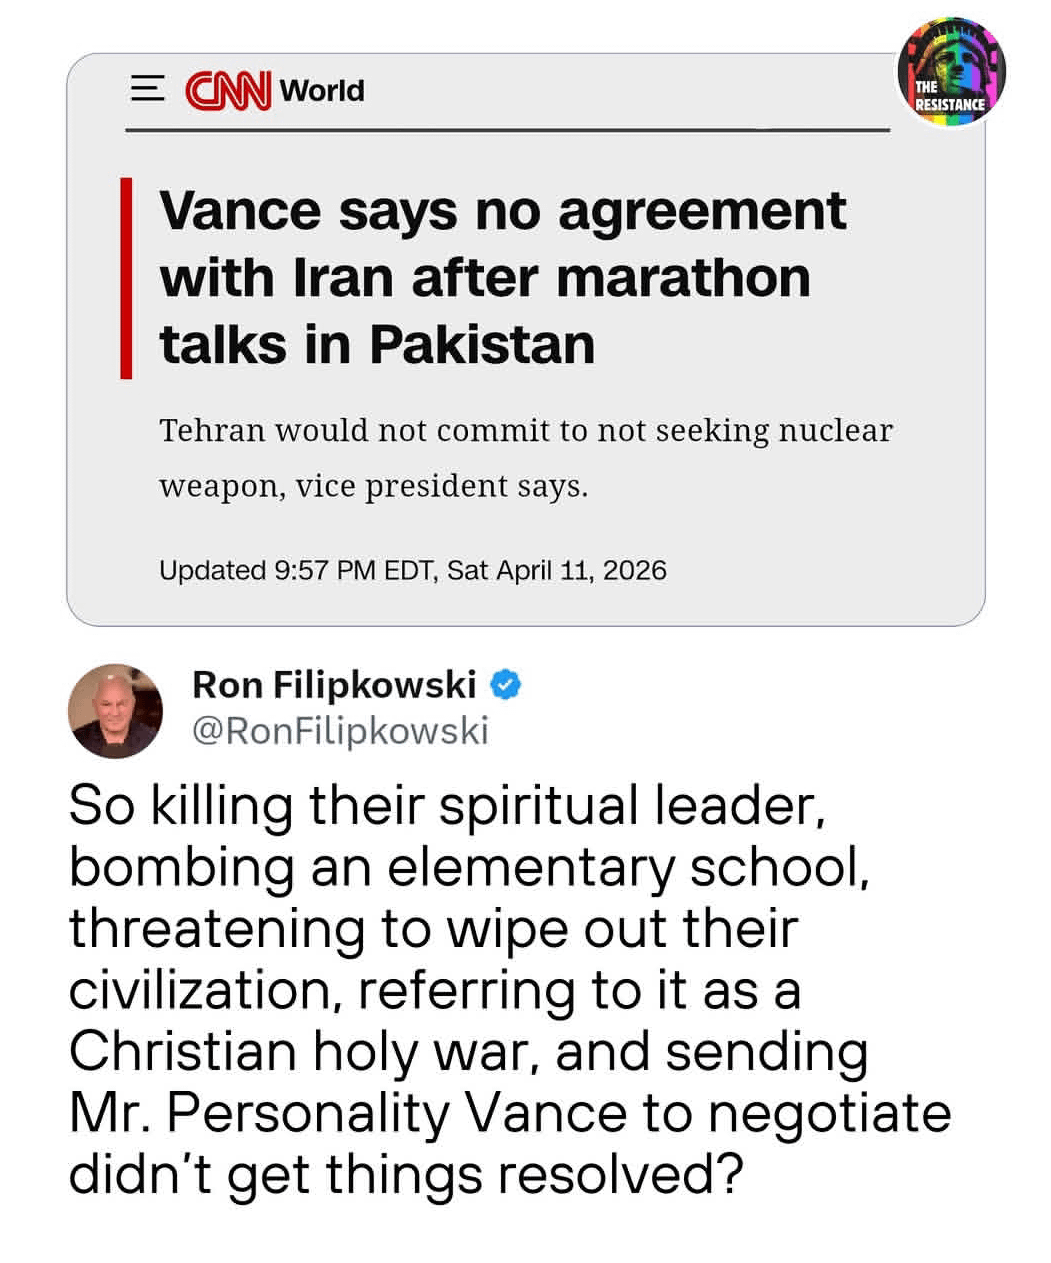Viewport: 1051px width, 1263px height.
Task: Click final line 'didn't get things resolved?'
Action: [x=406, y=1174]
